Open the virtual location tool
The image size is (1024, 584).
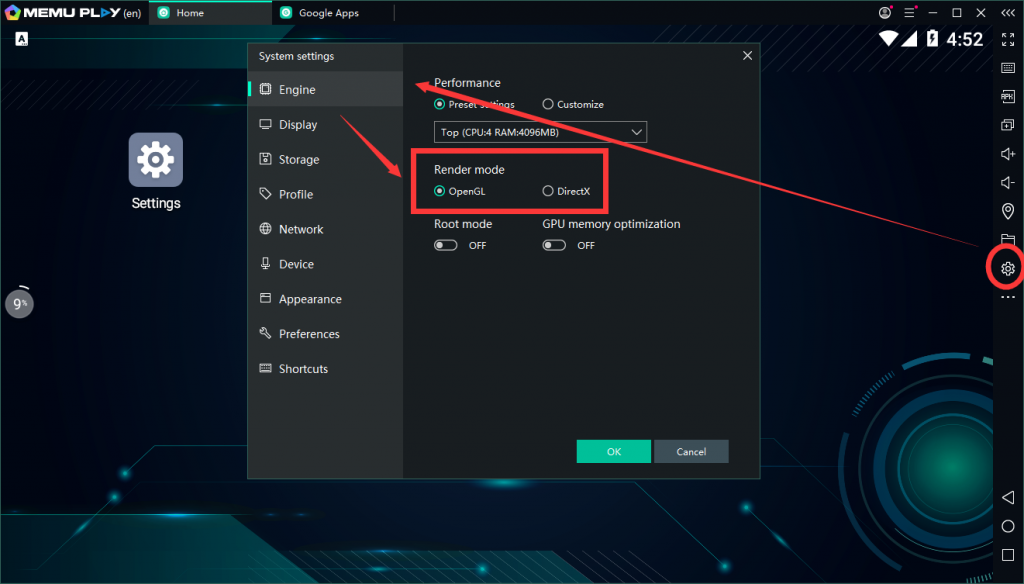click(1007, 211)
